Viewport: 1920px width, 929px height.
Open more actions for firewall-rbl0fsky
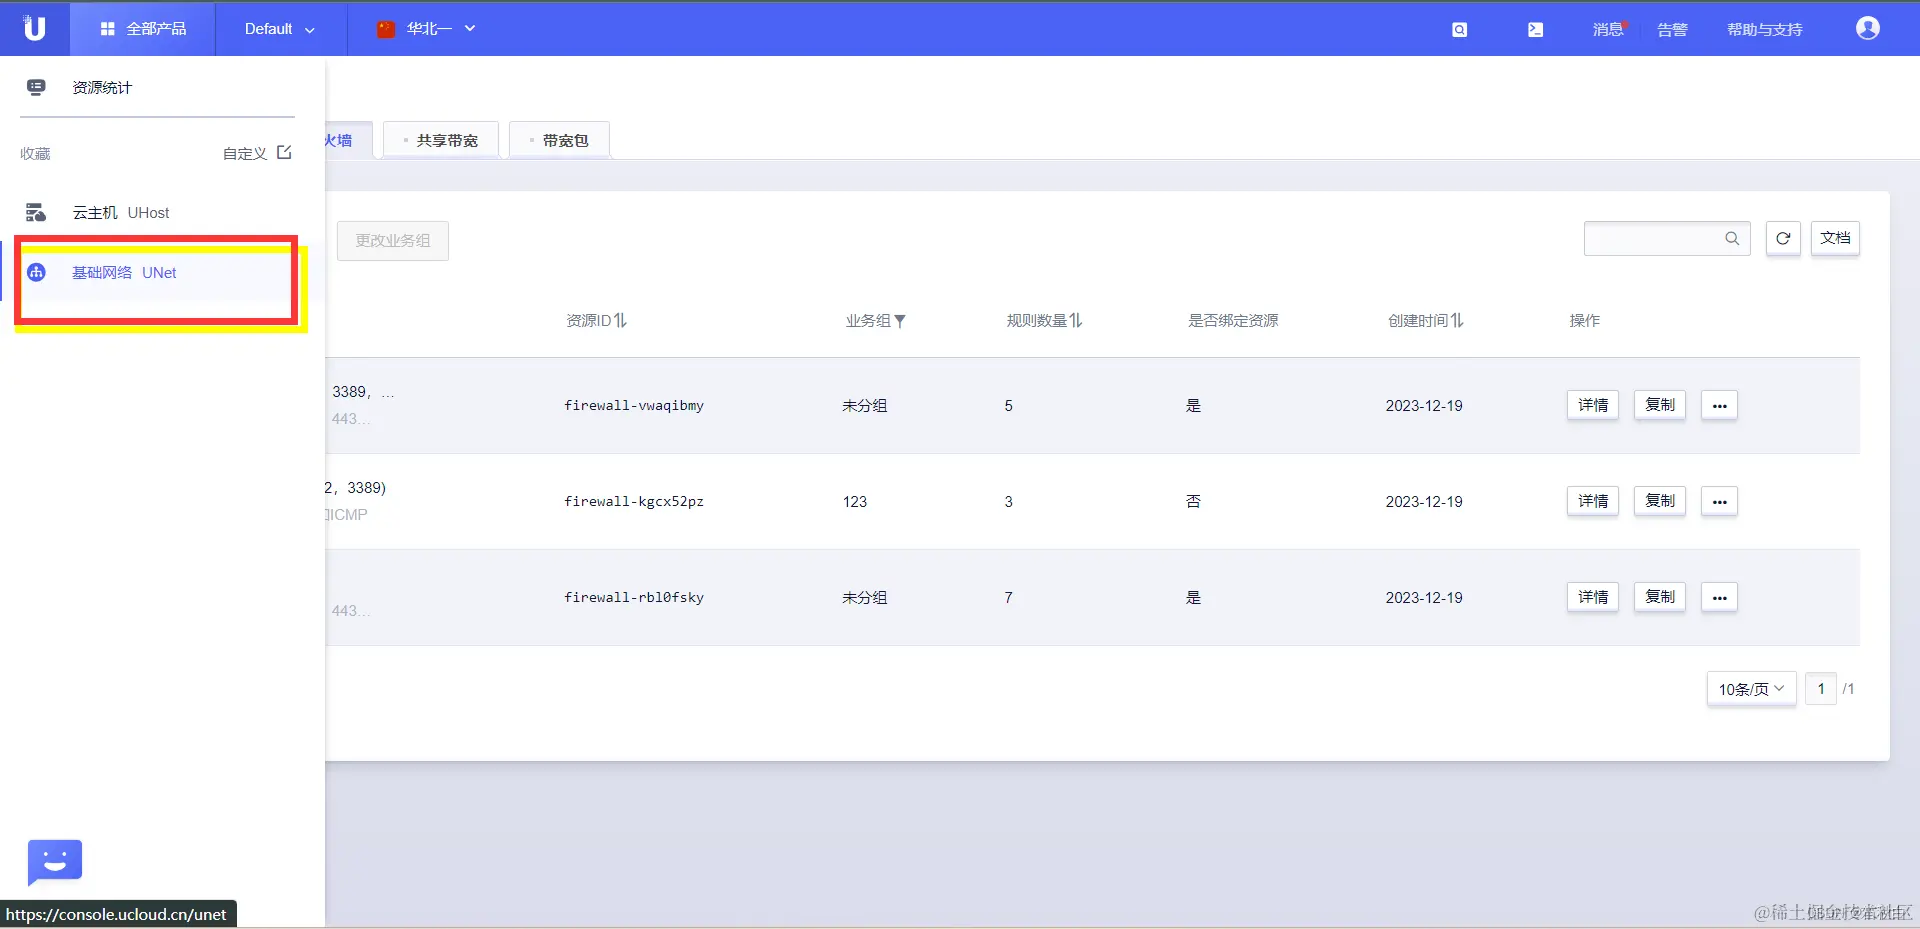coord(1719,597)
